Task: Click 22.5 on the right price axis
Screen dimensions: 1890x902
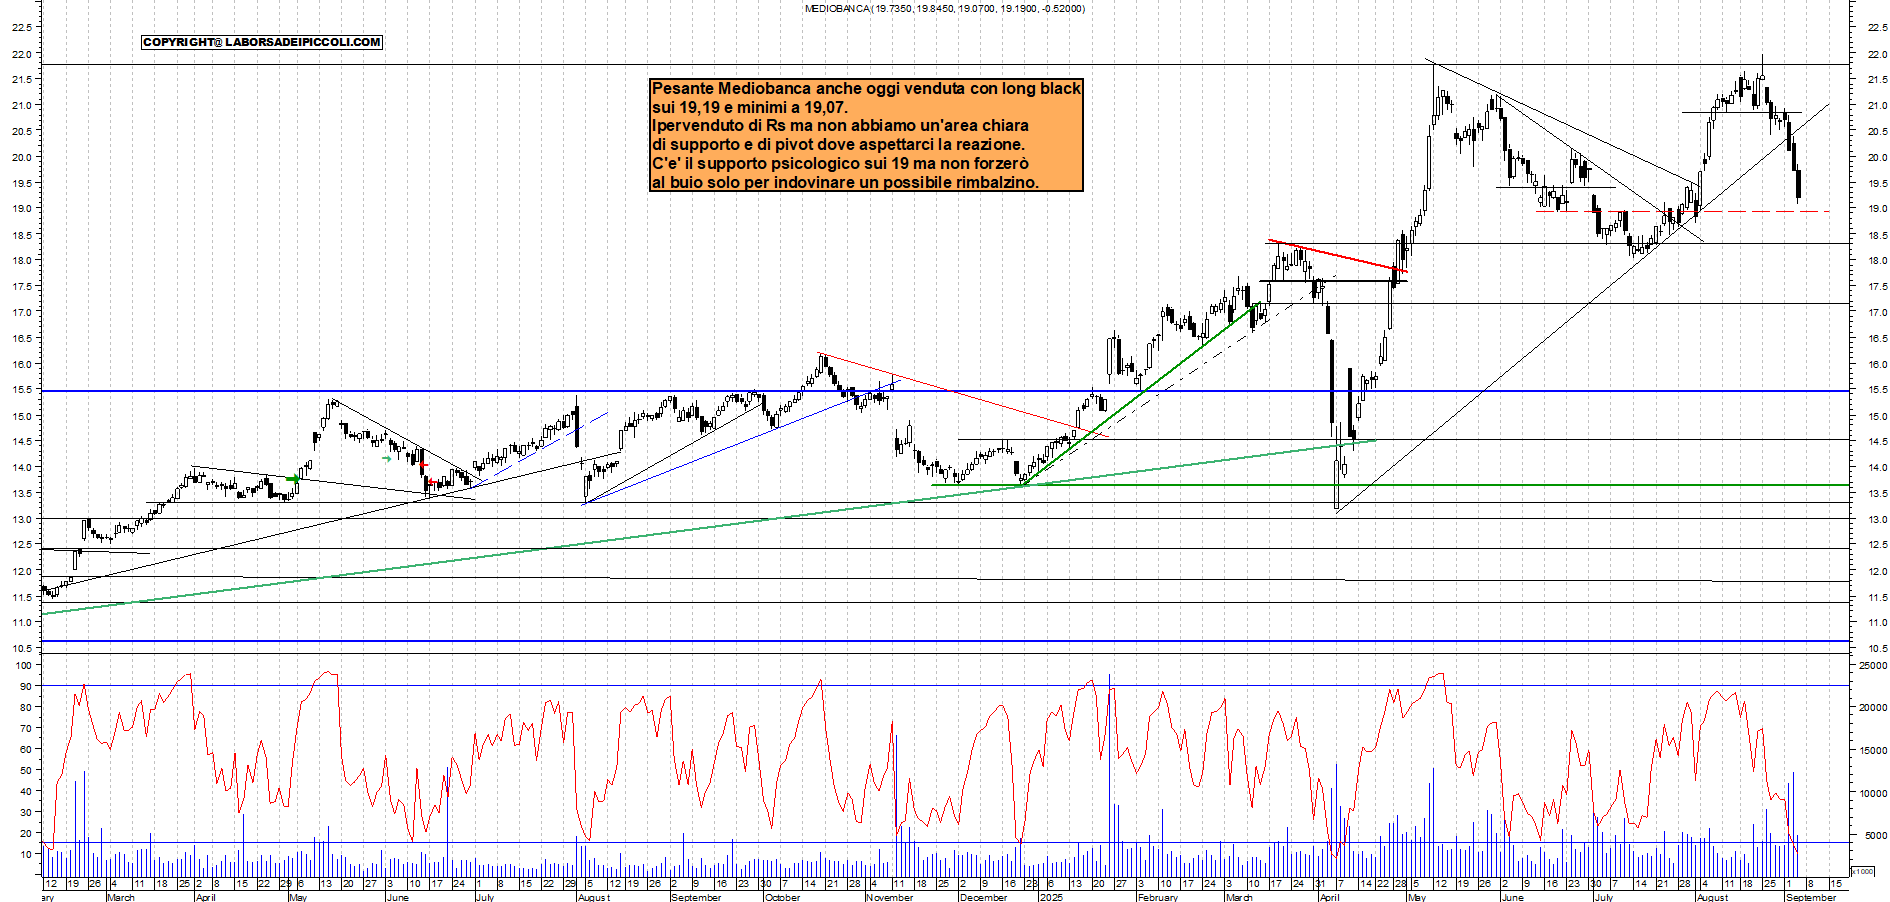Action: pyautogui.click(x=1876, y=28)
